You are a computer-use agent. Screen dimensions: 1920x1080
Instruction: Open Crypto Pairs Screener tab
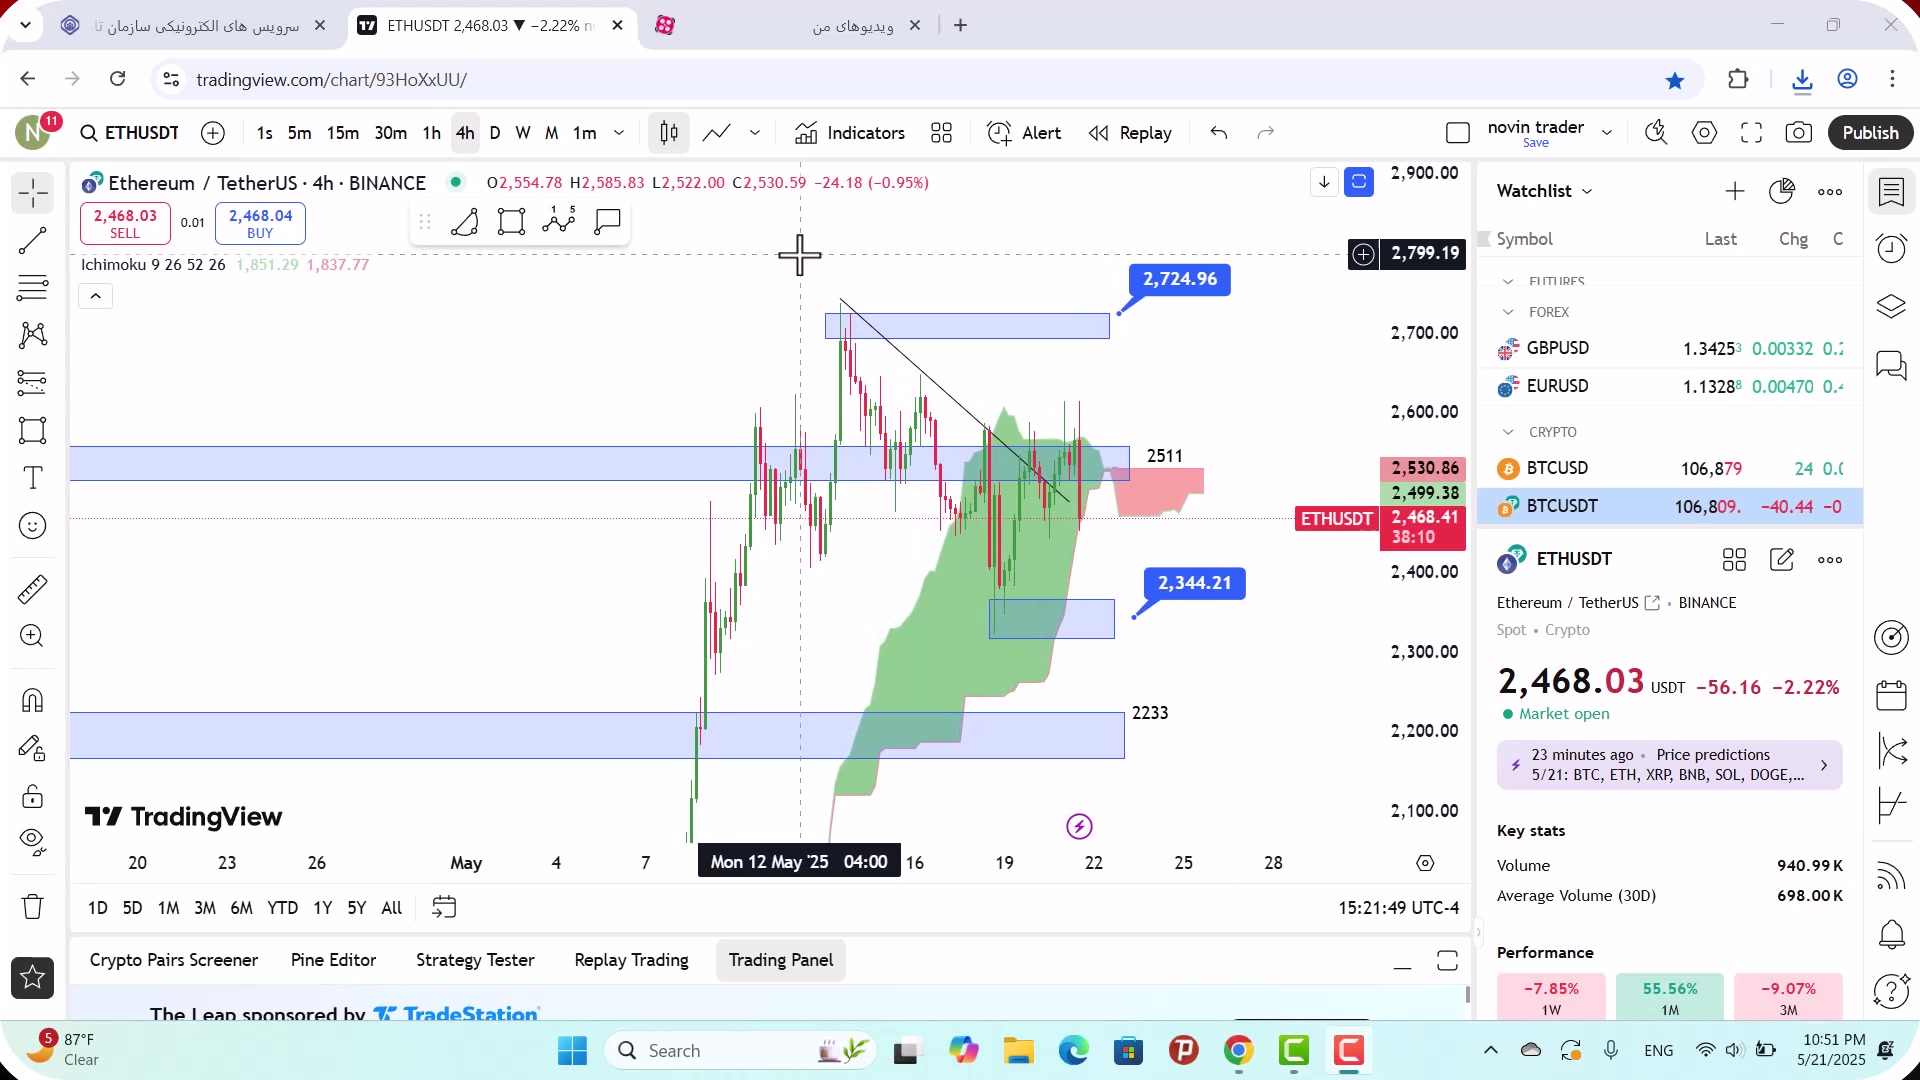click(174, 960)
